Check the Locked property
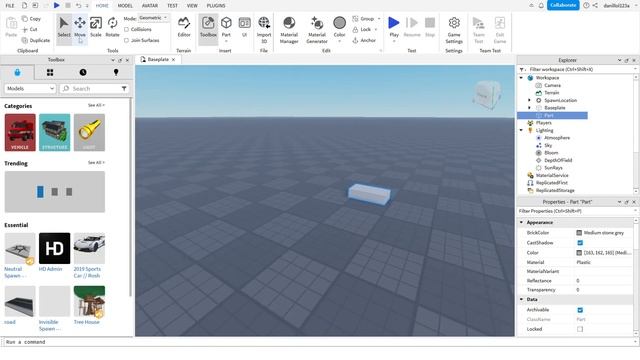This screenshot has height=360, width=640. pos(580,329)
